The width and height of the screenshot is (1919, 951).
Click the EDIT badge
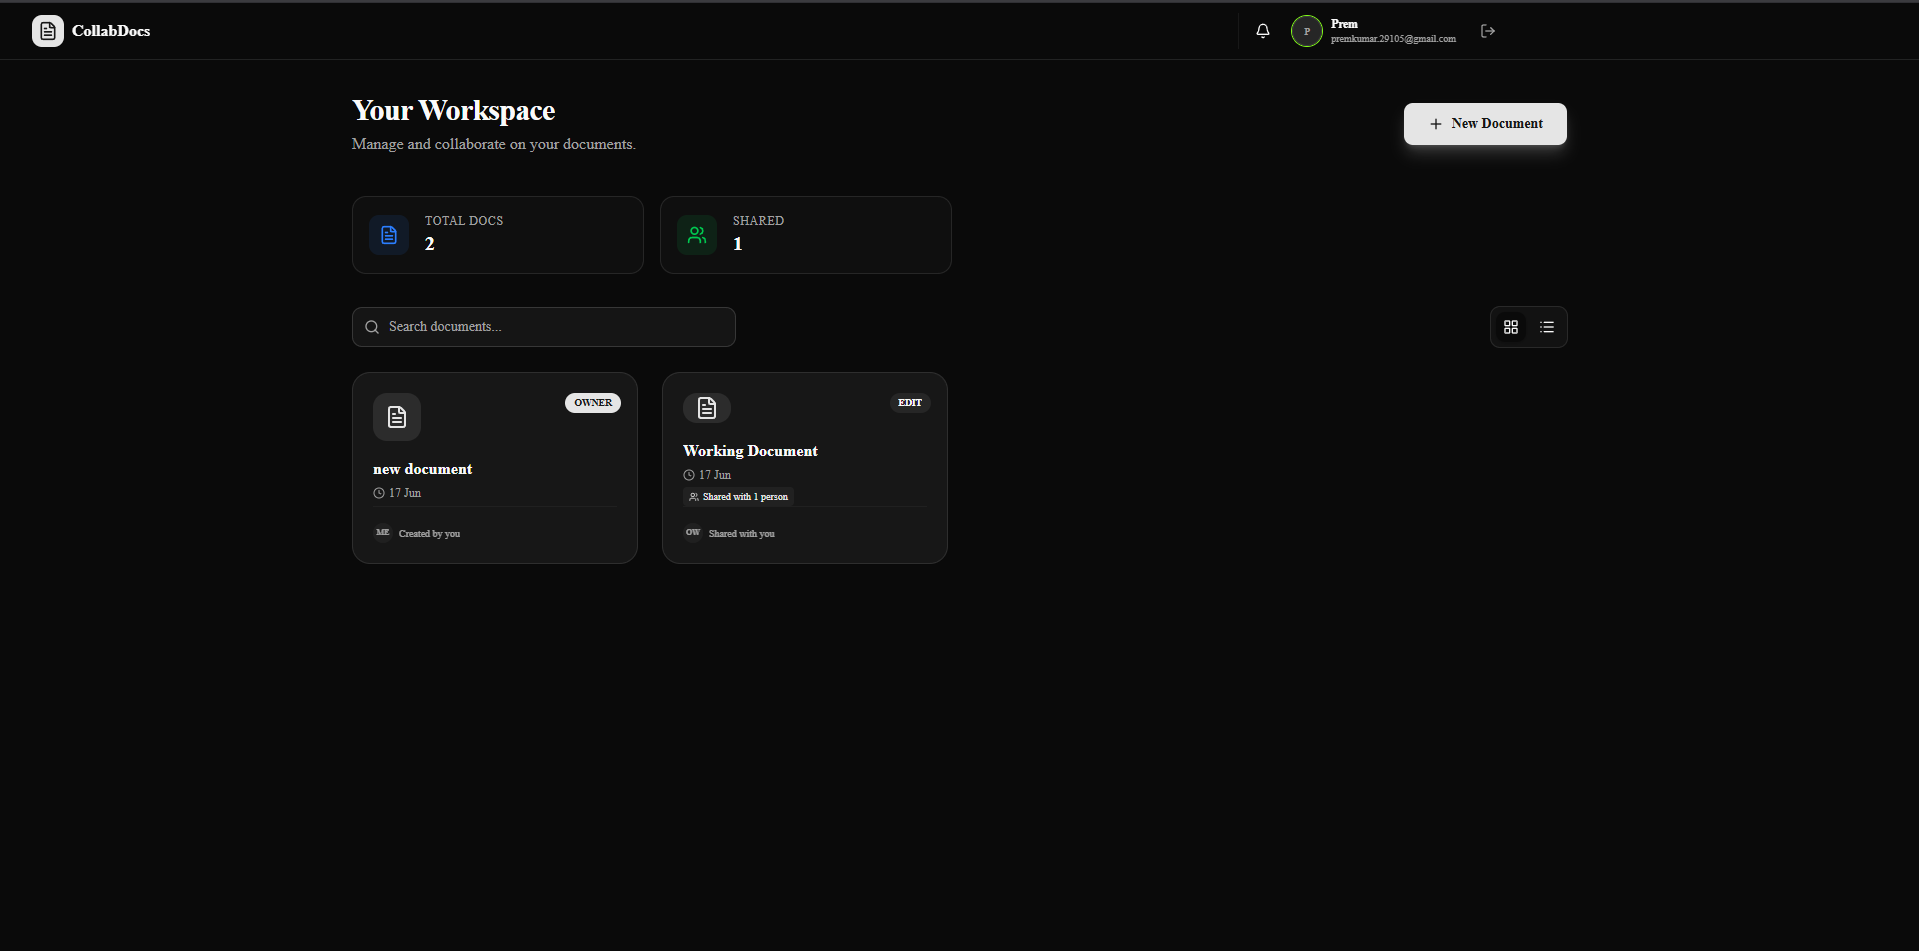910,403
